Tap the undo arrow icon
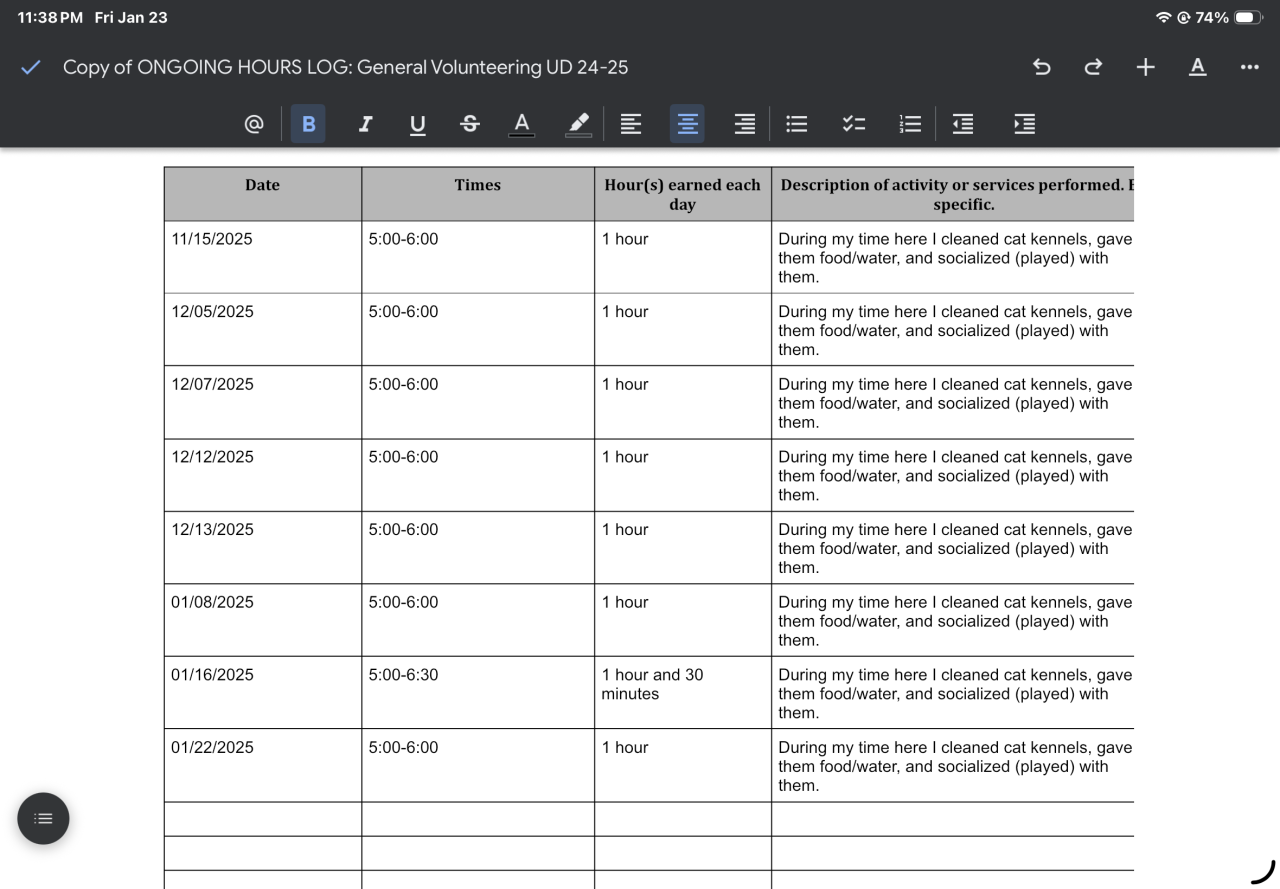1280x889 pixels. [x=1041, y=67]
